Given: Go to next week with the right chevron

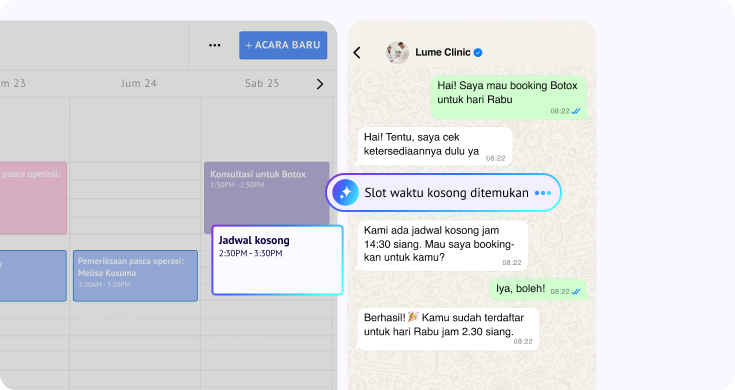Looking at the screenshot, I should click(320, 84).
